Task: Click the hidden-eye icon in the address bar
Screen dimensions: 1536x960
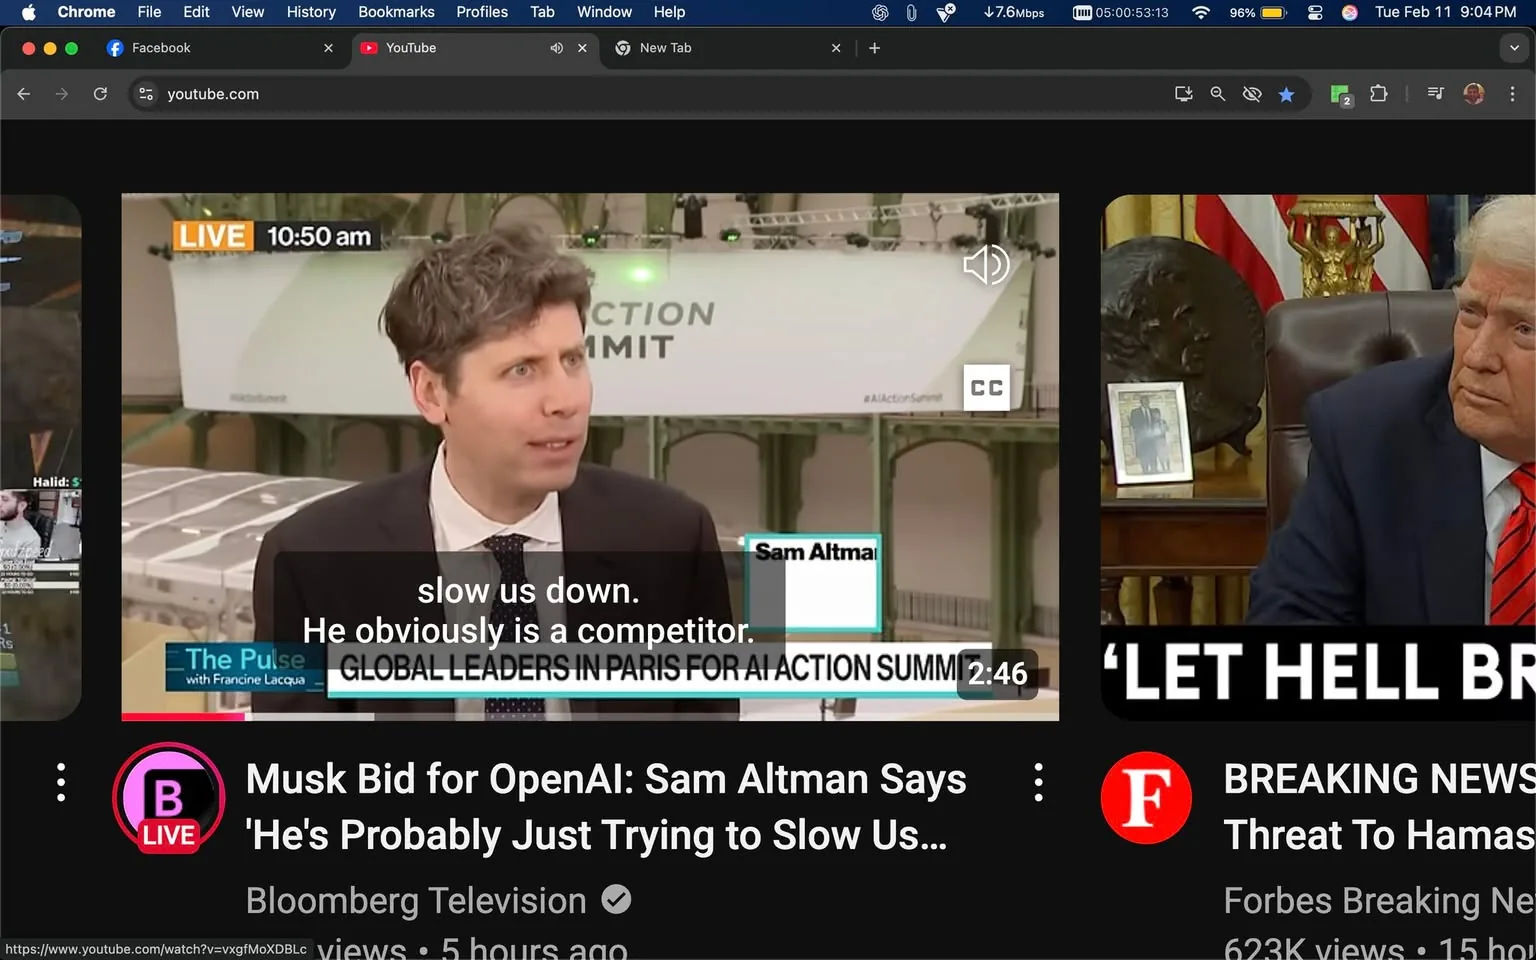Action: (1252, 93)
